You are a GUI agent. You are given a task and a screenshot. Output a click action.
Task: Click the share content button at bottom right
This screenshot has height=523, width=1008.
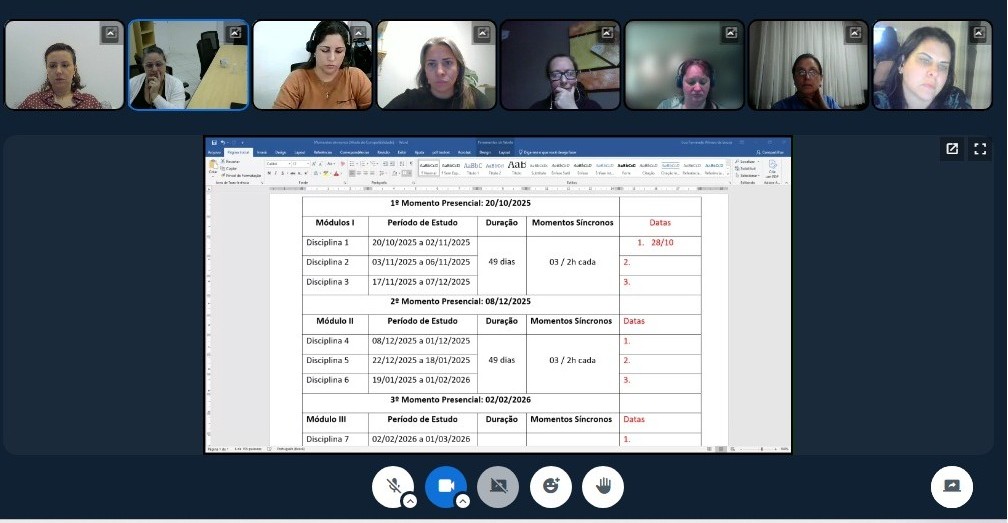click(951, 487)
